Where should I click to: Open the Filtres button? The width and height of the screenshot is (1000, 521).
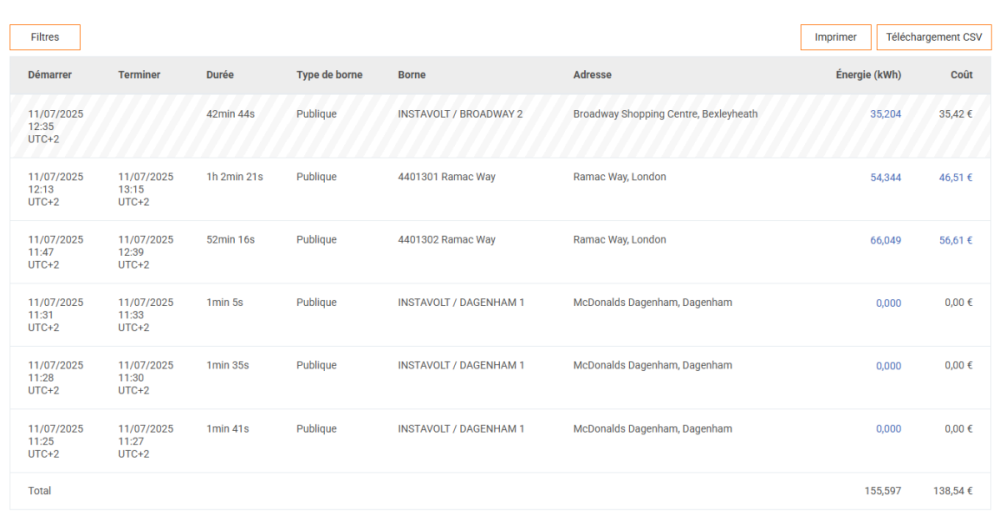(x=45, y=37)
